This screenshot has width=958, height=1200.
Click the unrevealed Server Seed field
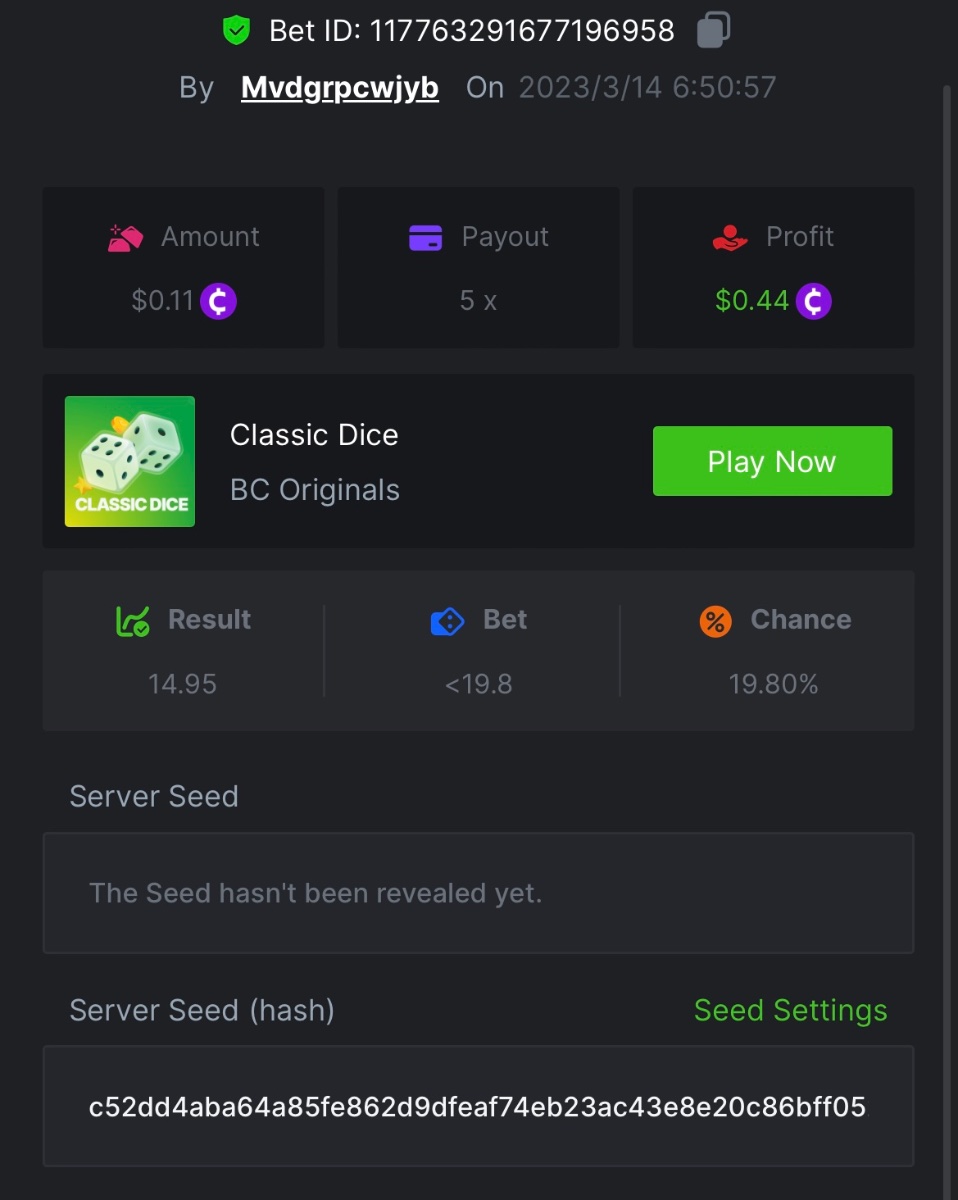click(478, 893)
